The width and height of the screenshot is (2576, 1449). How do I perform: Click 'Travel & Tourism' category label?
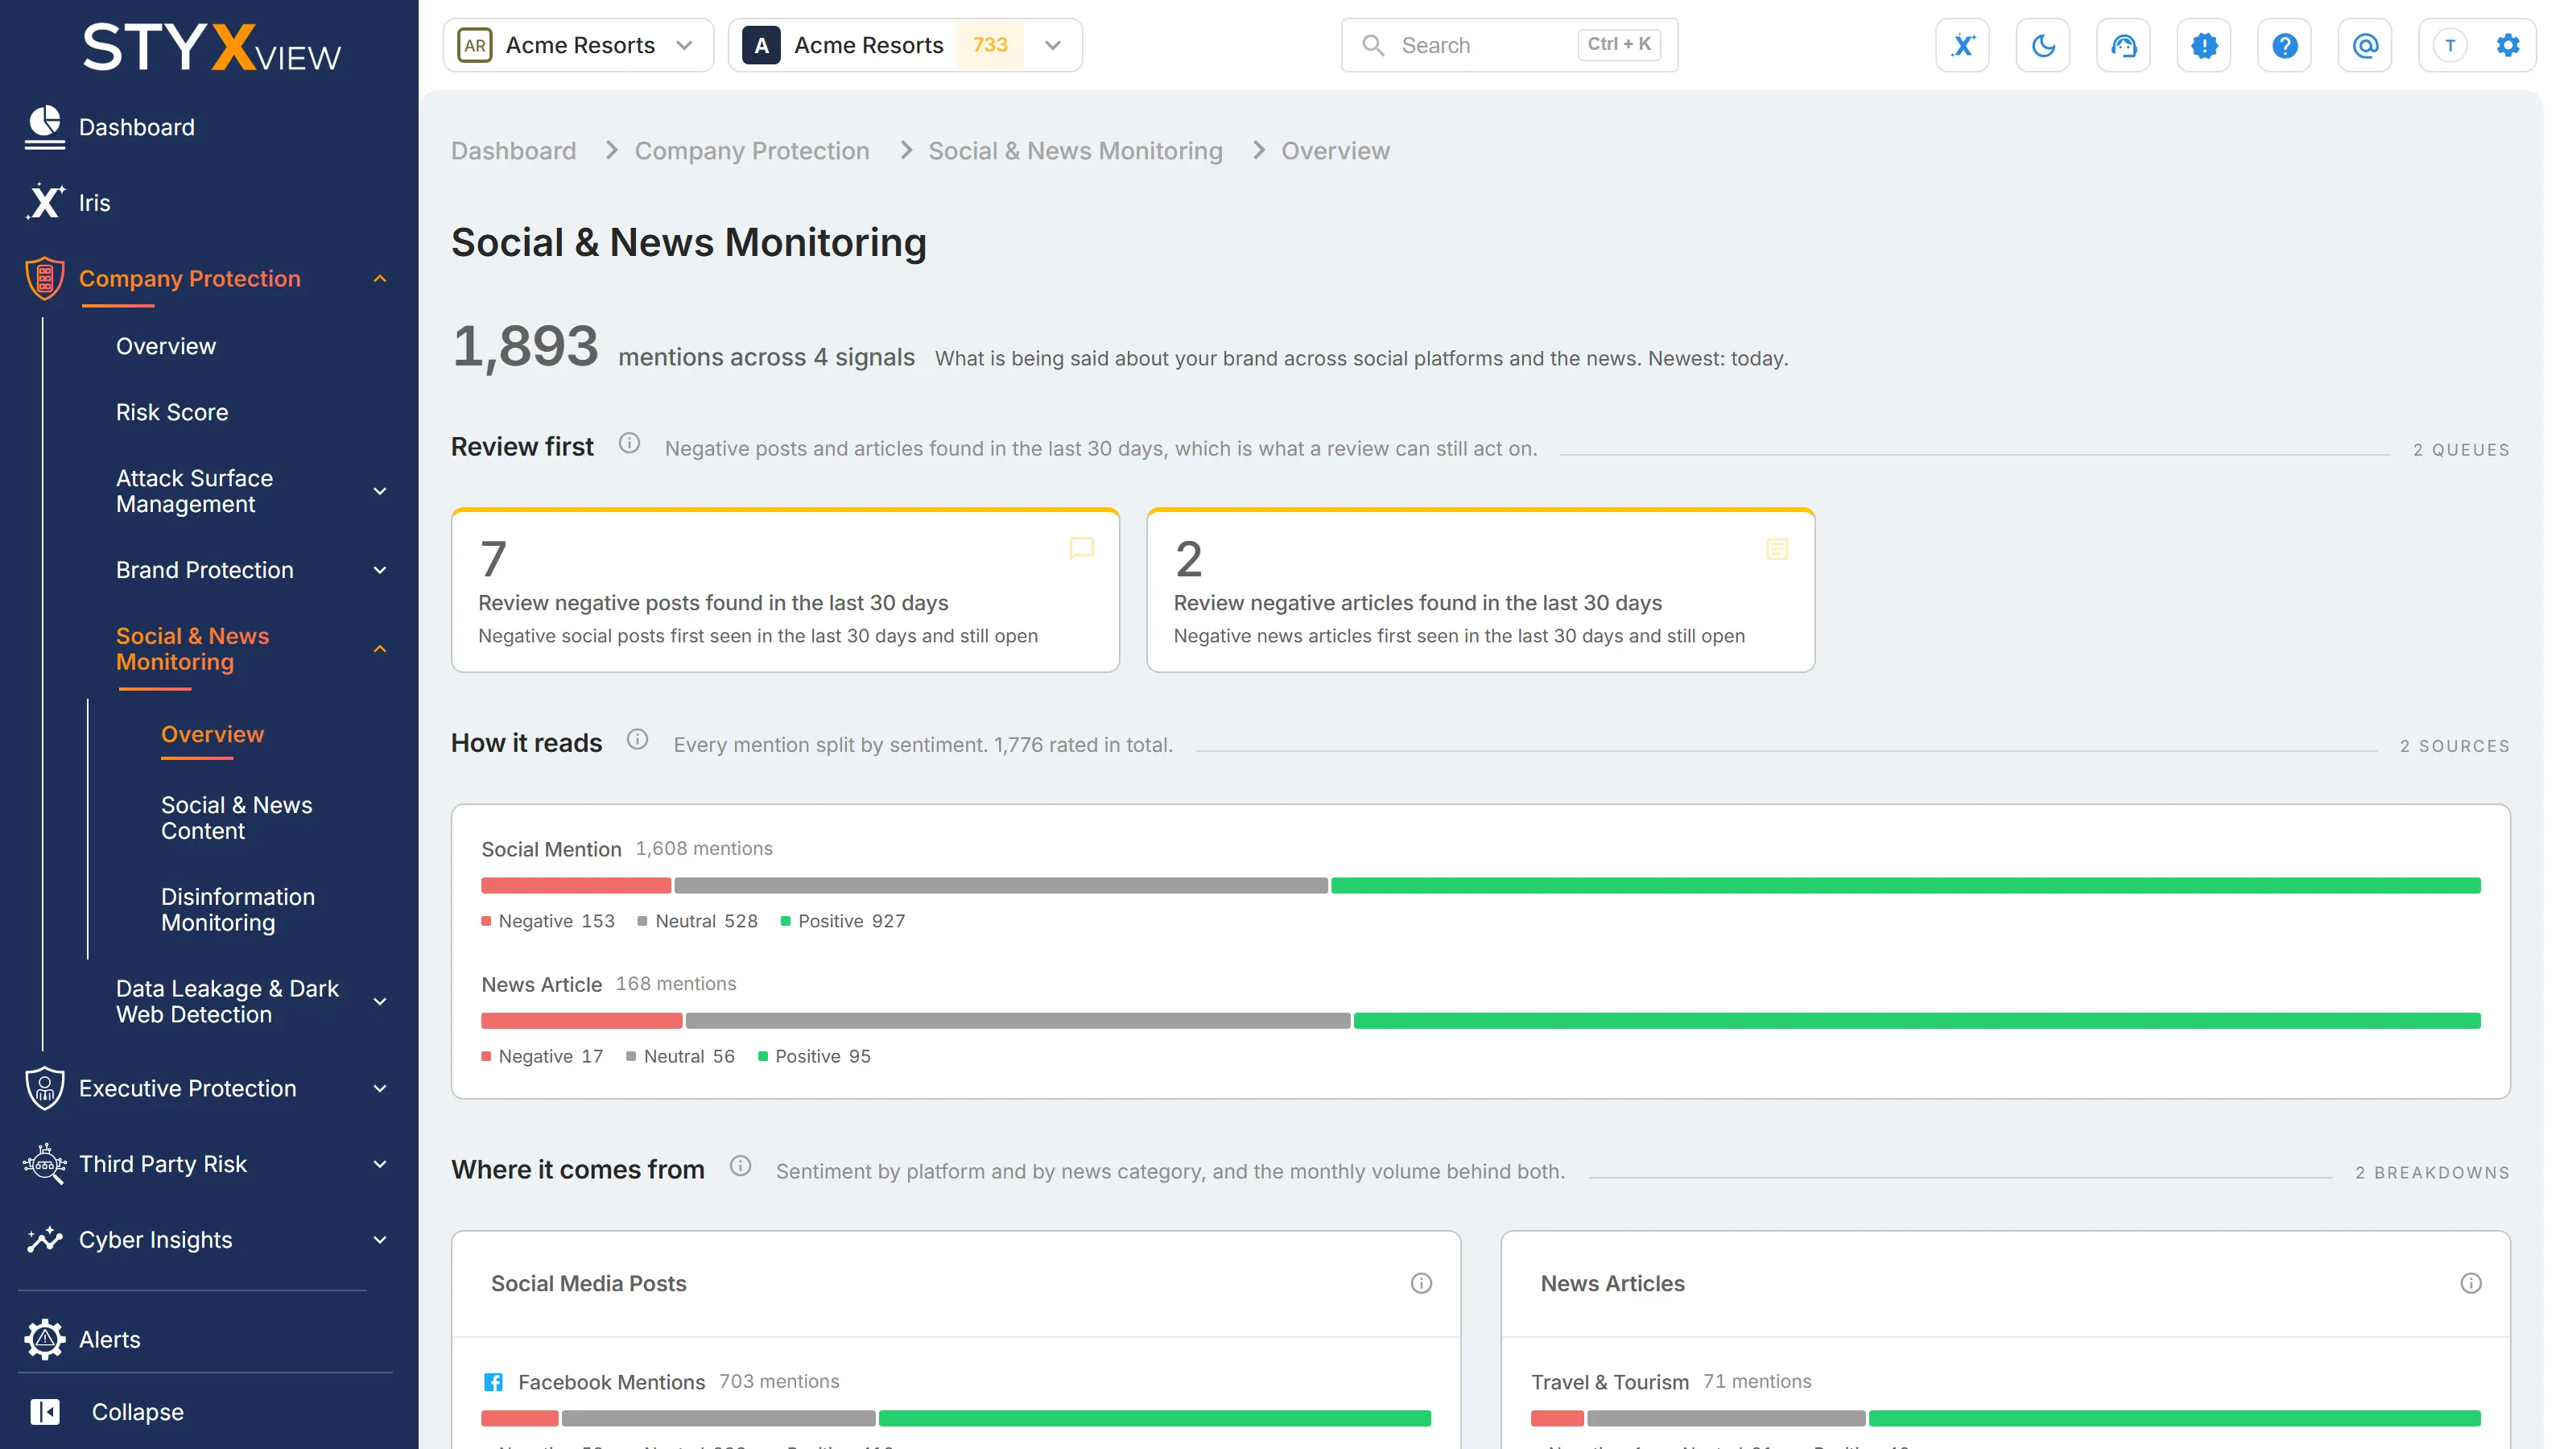tap(1609, 1382)
